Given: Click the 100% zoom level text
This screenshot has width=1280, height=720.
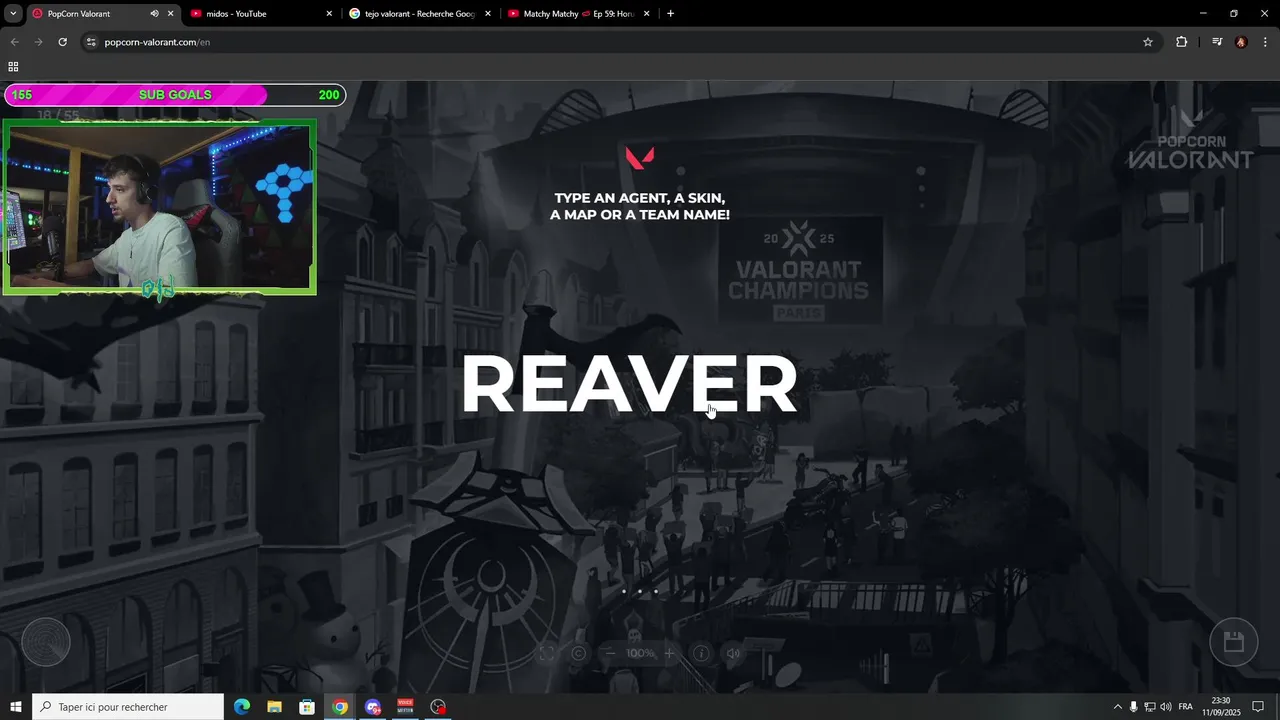Looking at the screenshot, I should pos(640,653).
